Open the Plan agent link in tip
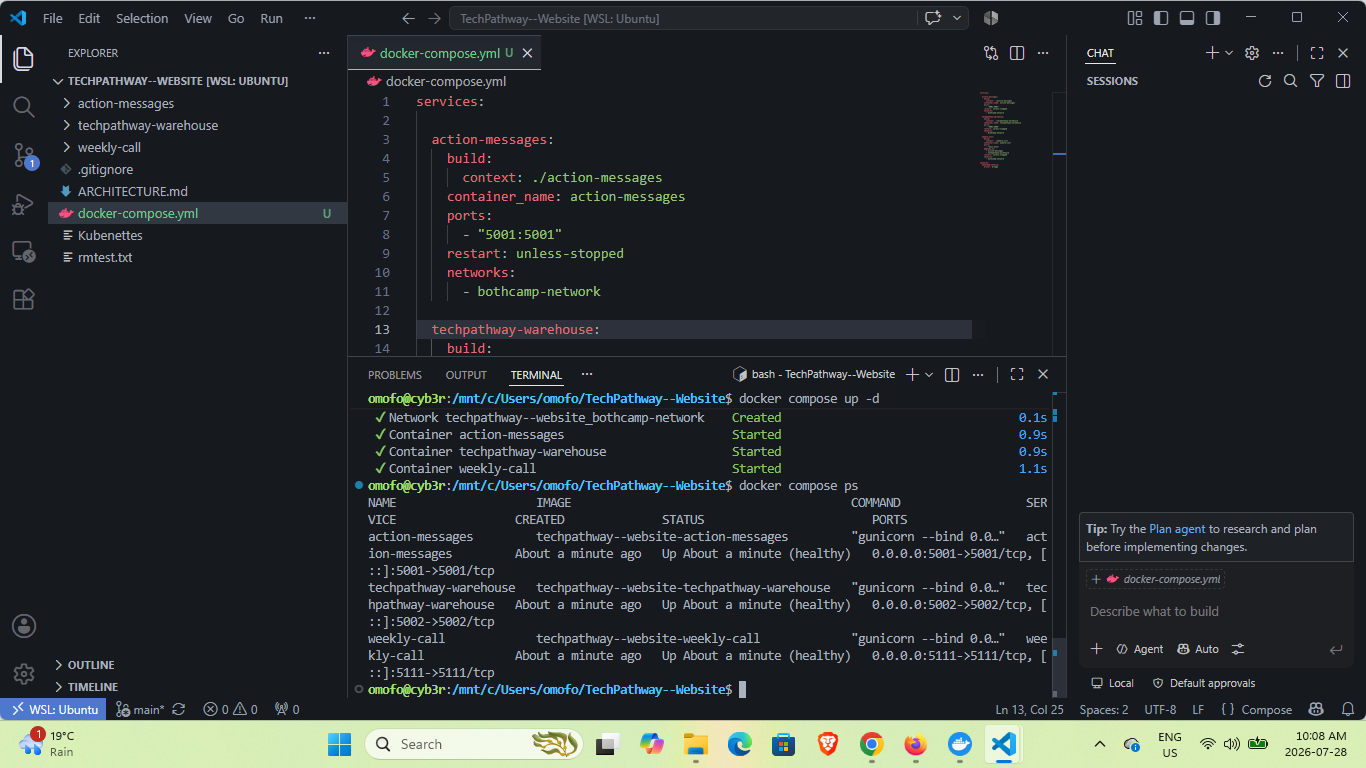 (1177, 529)
